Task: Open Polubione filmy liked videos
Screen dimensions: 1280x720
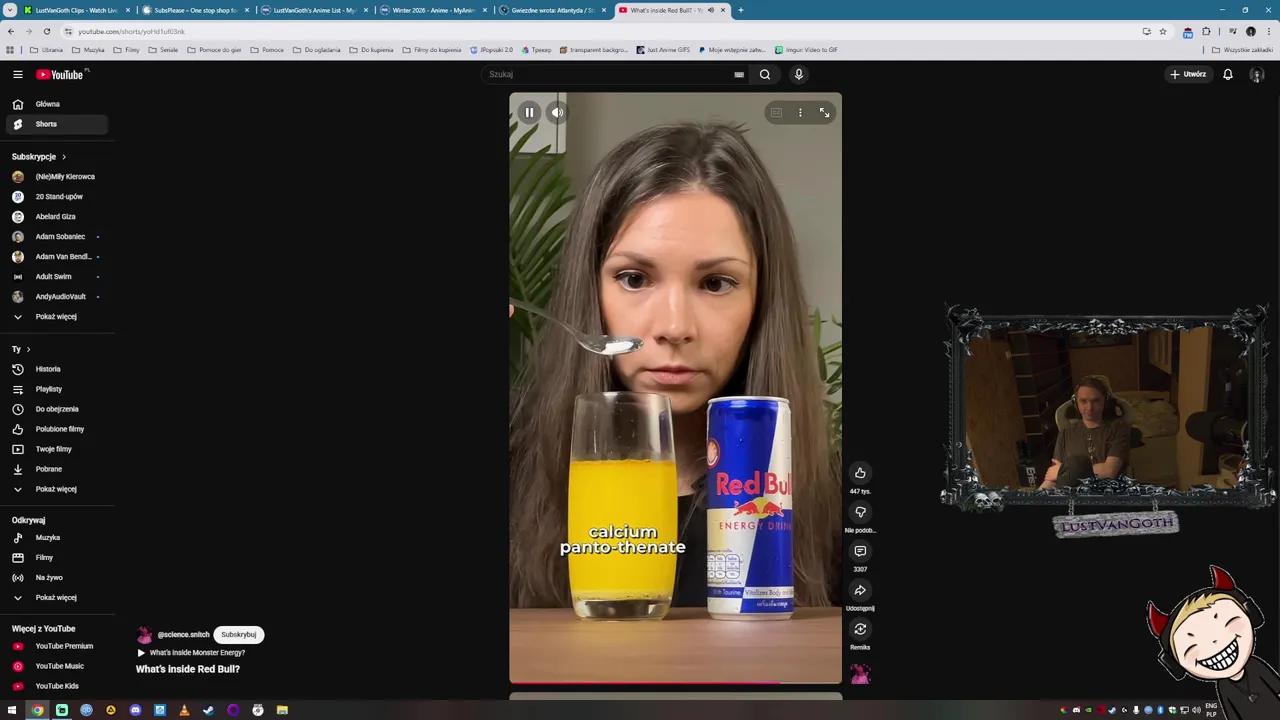Action: [56, 429]
